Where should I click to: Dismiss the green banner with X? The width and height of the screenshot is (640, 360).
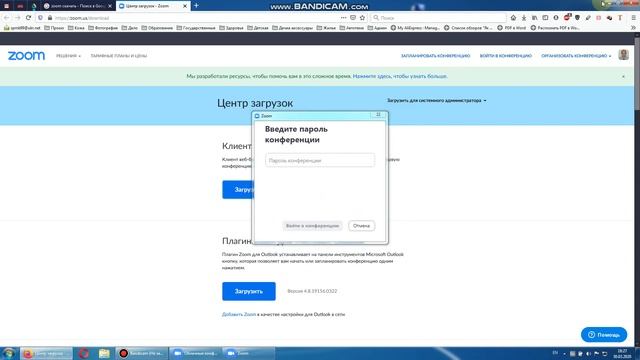pyautogui.click(x=623, y=76)
